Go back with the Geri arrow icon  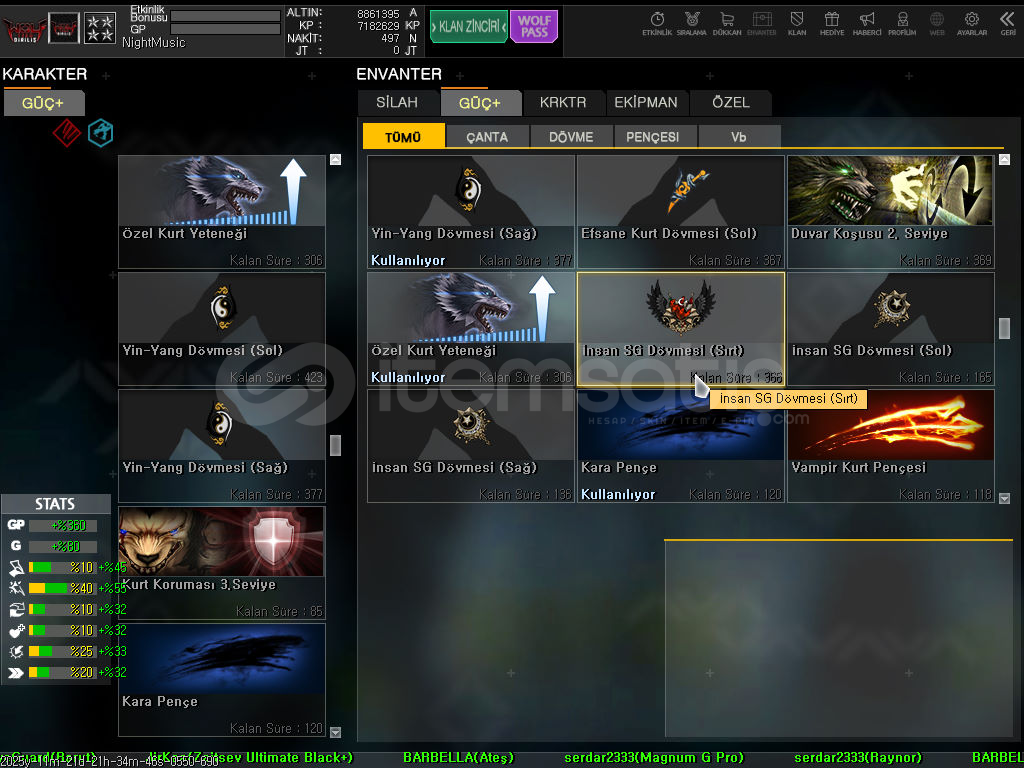tap(1008, 24)
